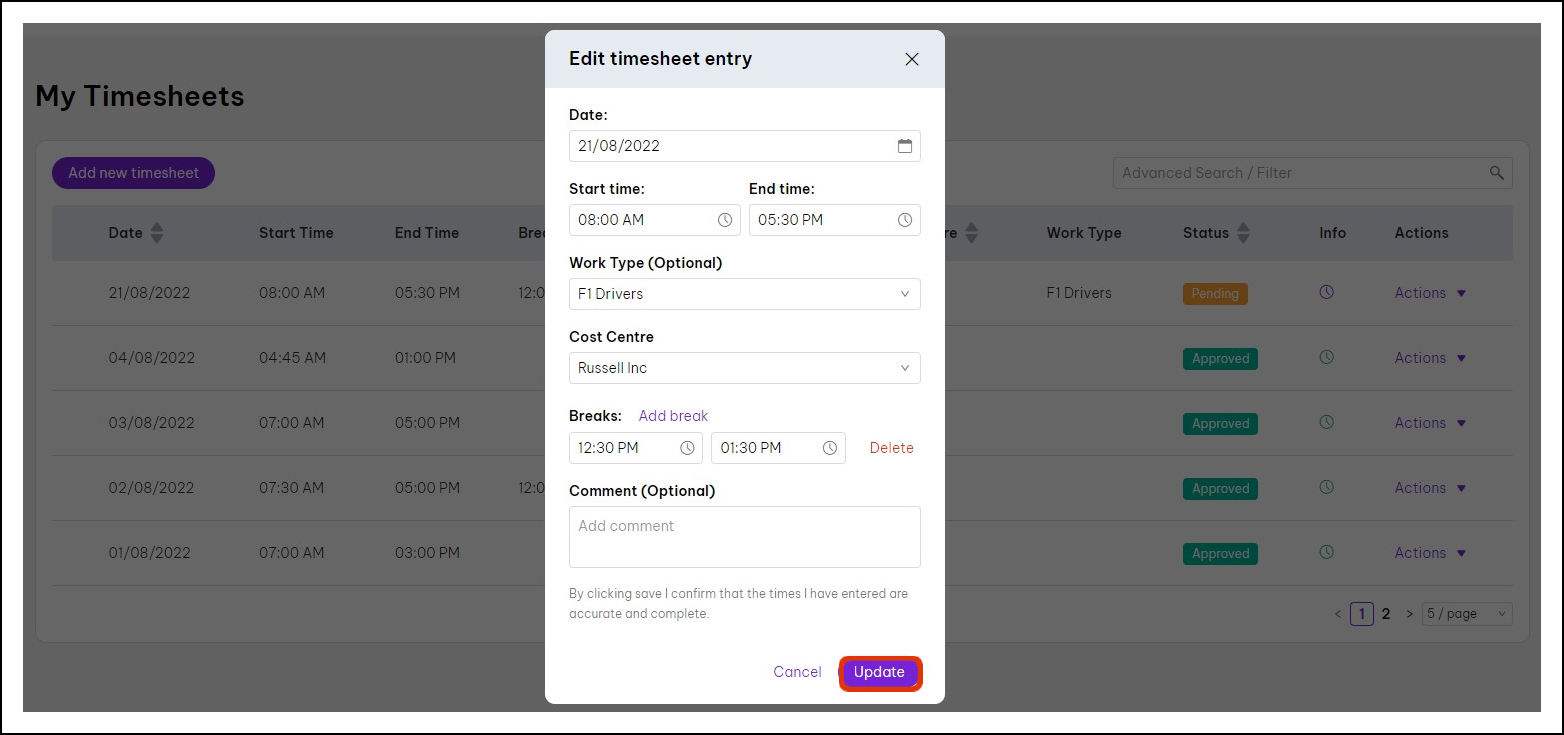Click into the Add comment text area
Viewport: 1564px width, 735px height.
[744, 537]
